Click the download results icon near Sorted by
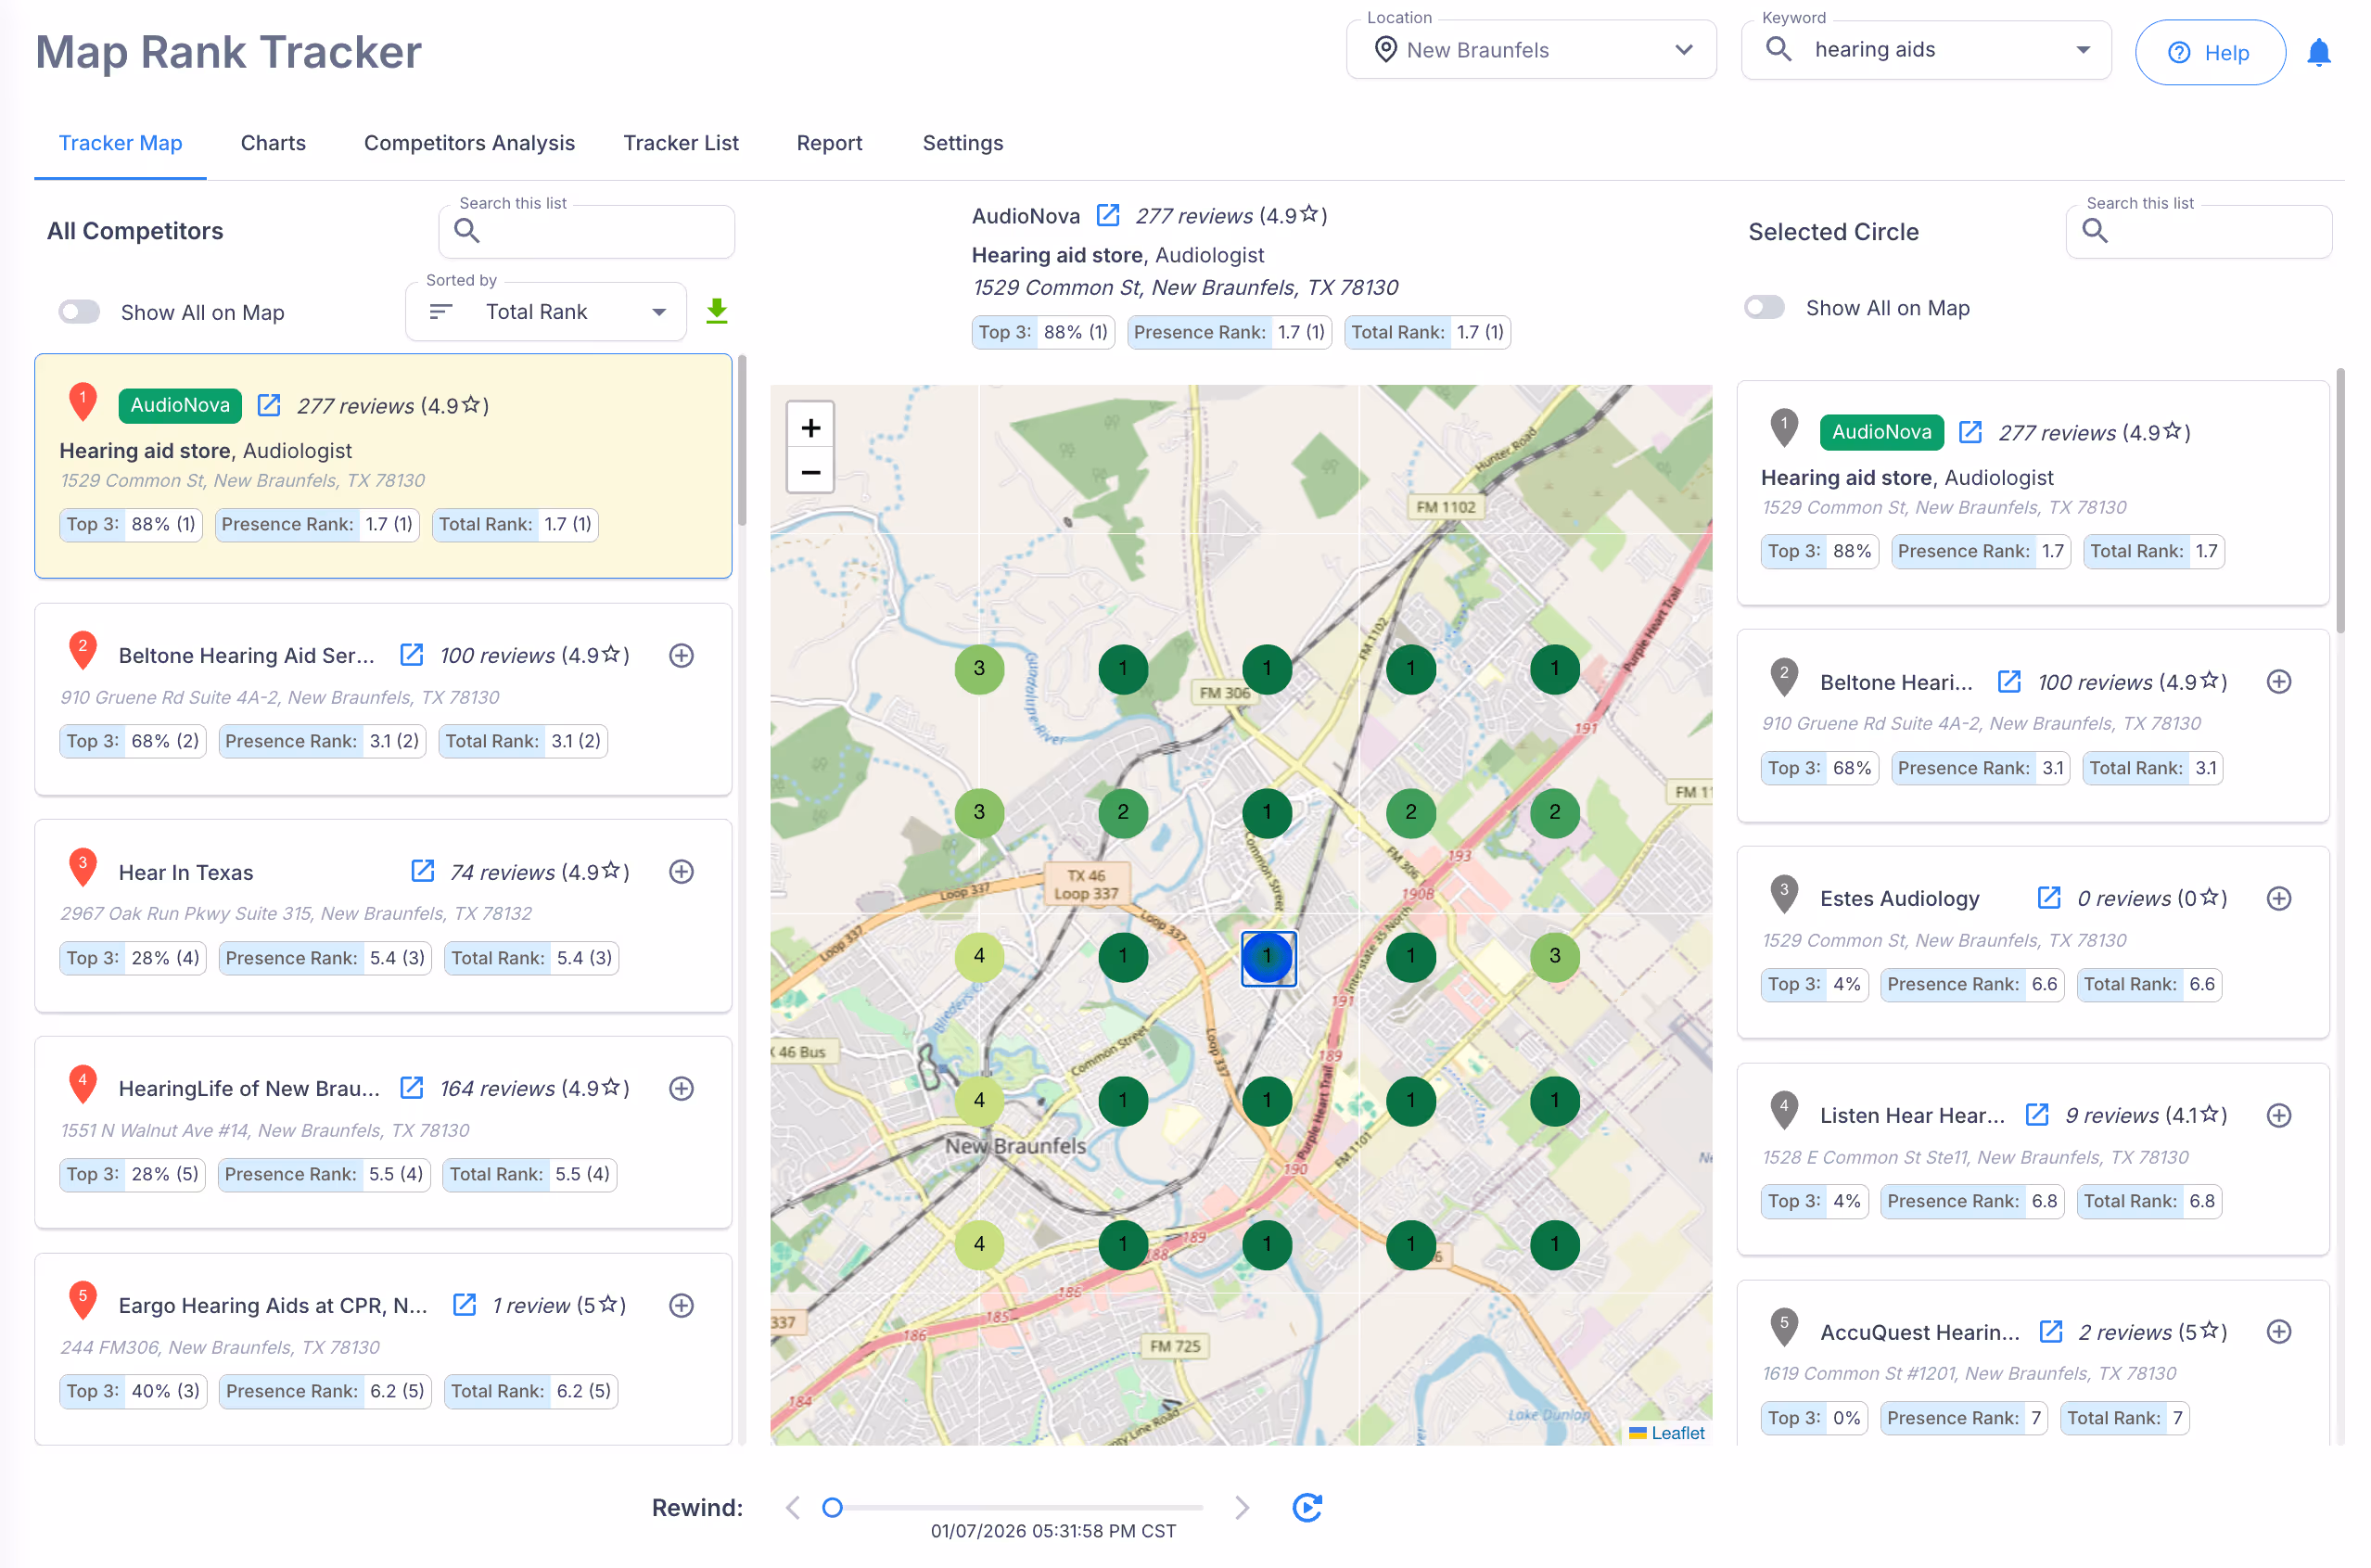Screen dimensions: 2371x1568 point(717,311)
